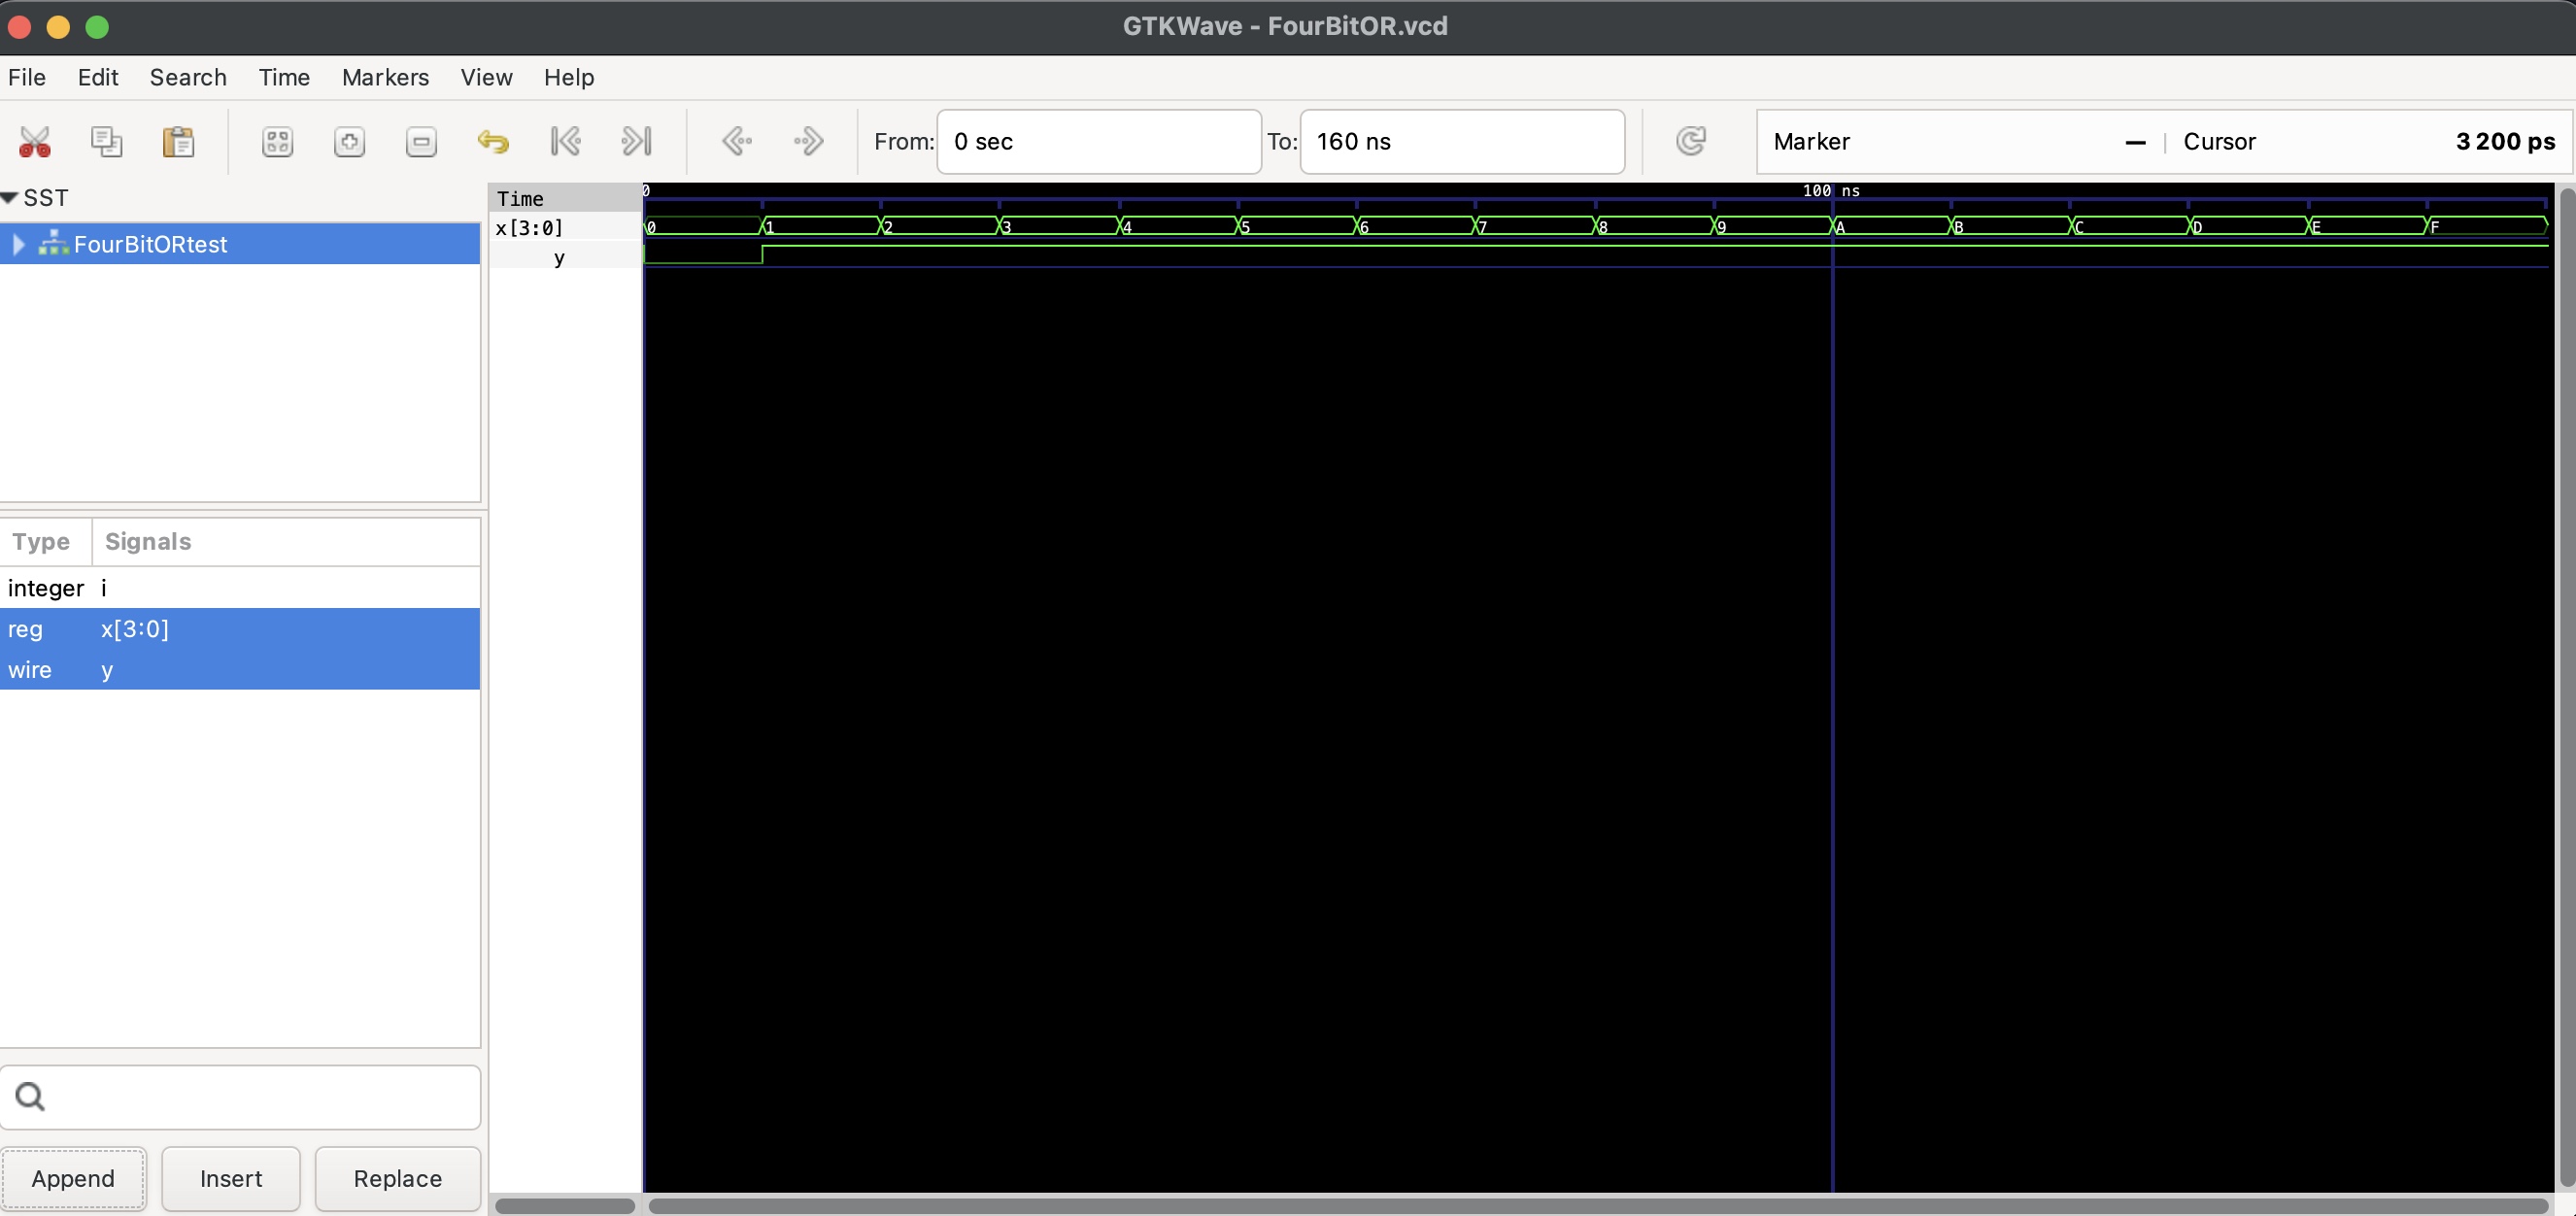Zoom in using the plus magnifier icon
The width and height of the screenshot is (2576, 1216).
pos(349,141)
